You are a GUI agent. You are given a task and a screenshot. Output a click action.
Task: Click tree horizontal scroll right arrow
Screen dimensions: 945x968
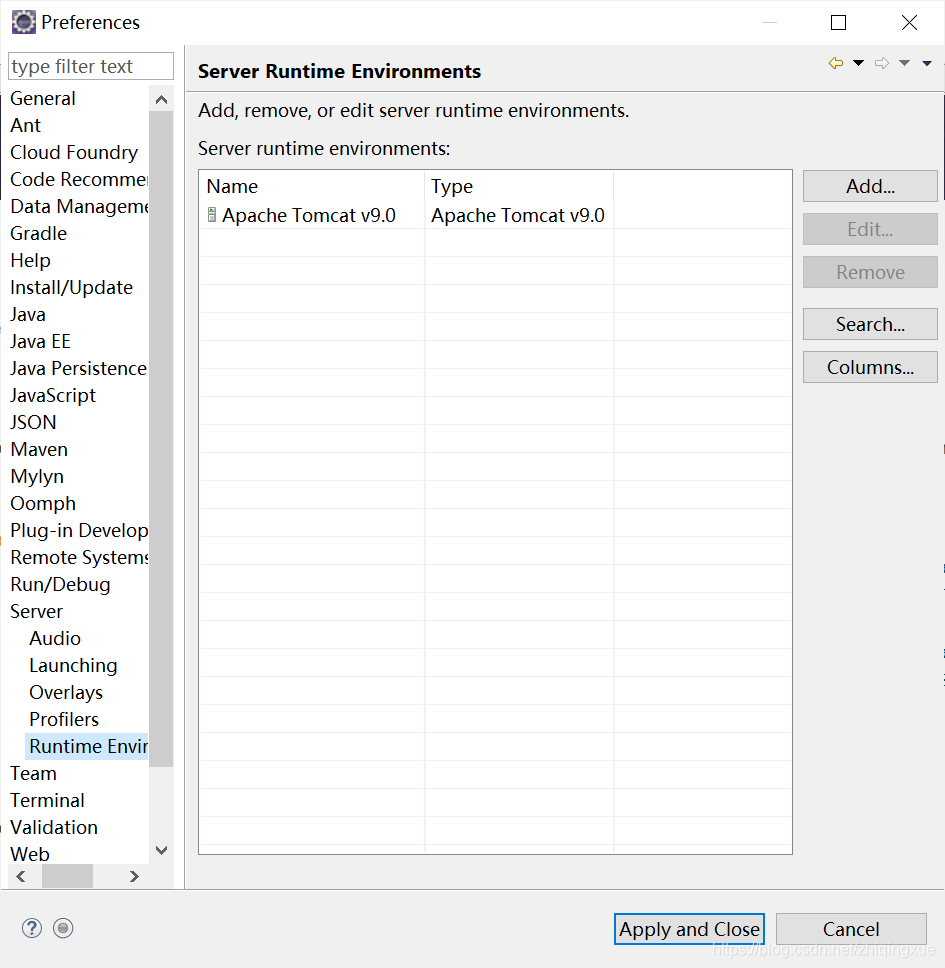tap(134, 876)
